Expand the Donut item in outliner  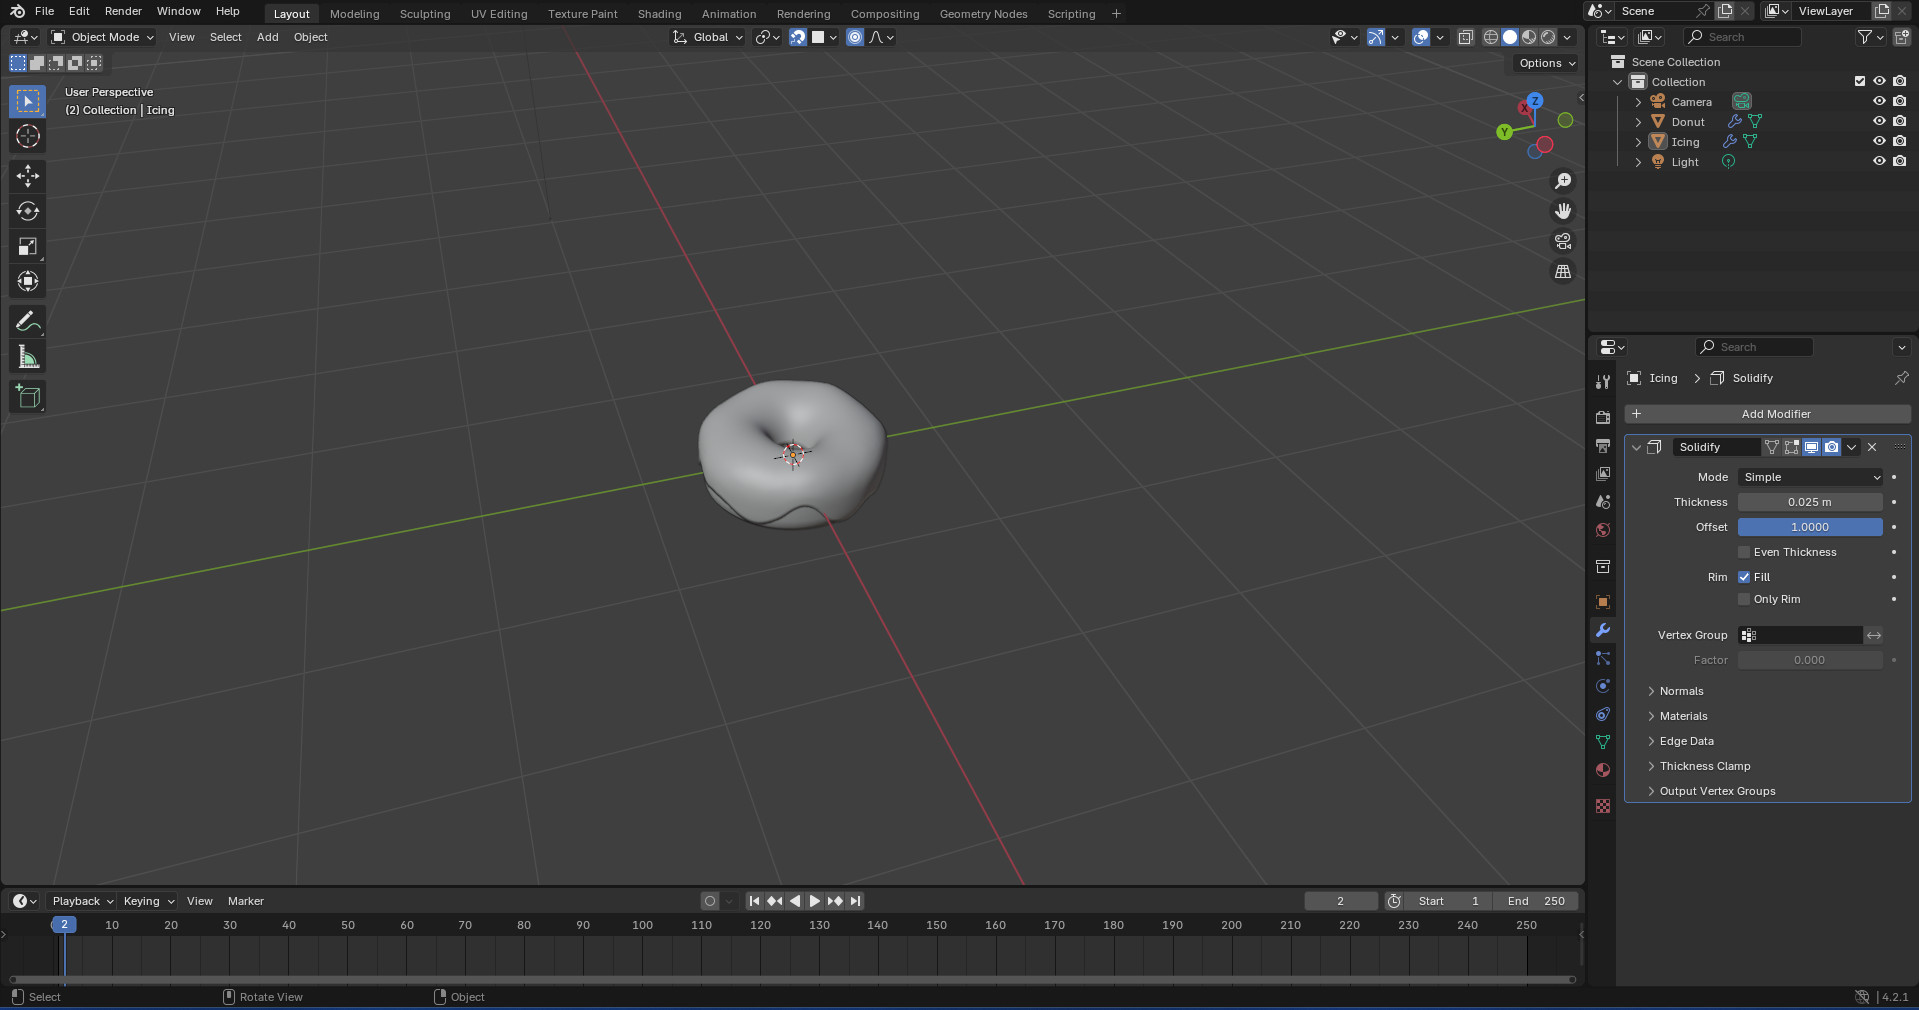1638,121
